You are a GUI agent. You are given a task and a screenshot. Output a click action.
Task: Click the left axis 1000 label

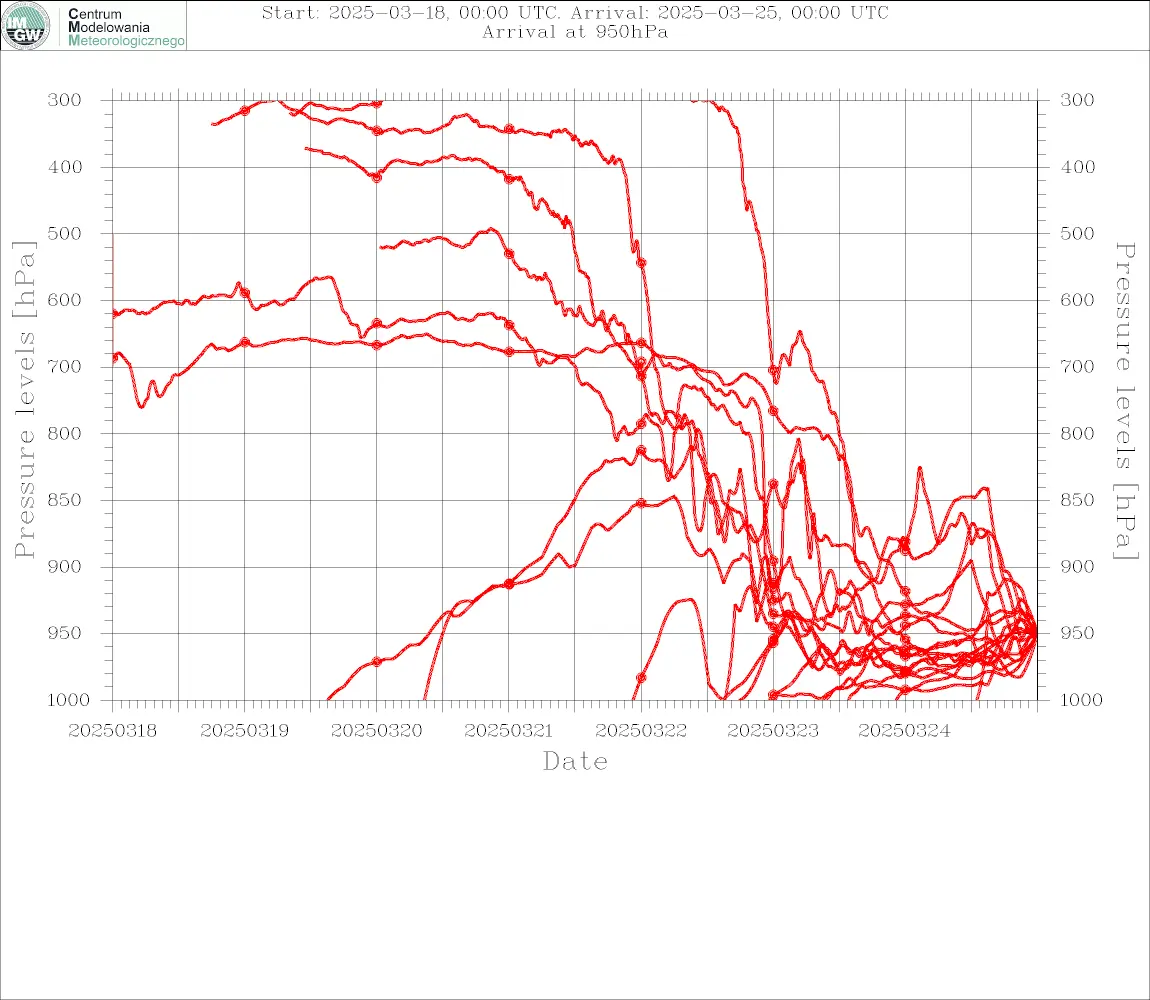coord(69,699)
